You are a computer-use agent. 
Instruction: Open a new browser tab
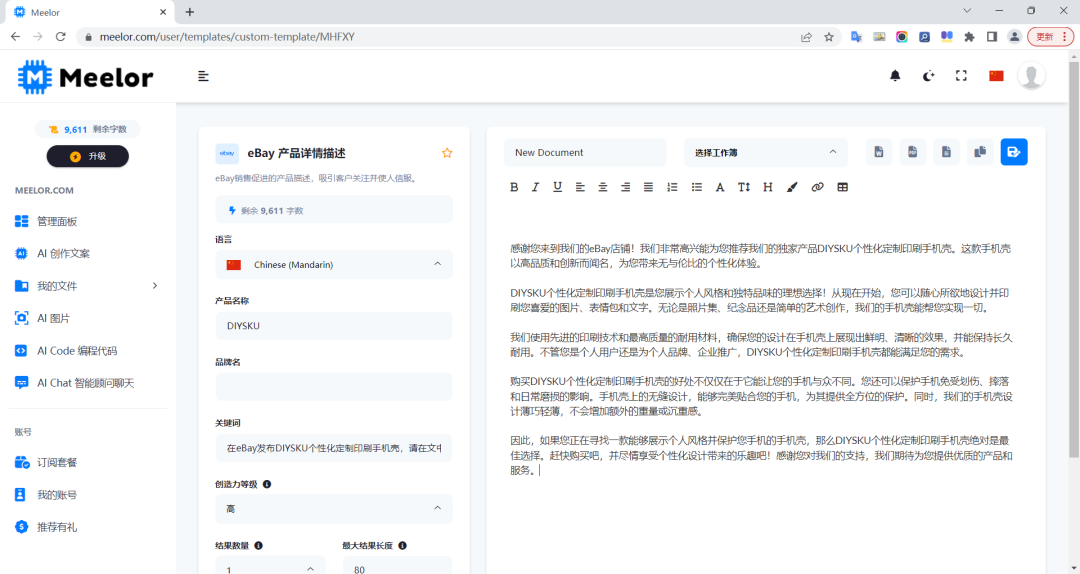(x=190, y=12)
